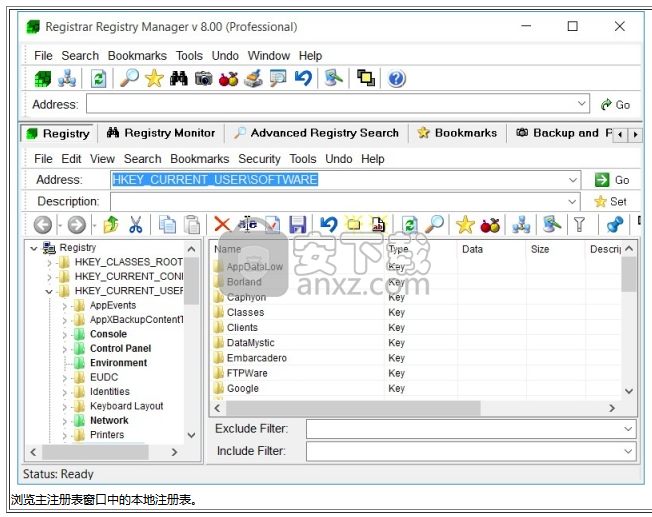Open help via the blue question mark icon
This screenshot has height=517, width=652.
point(396,79)
